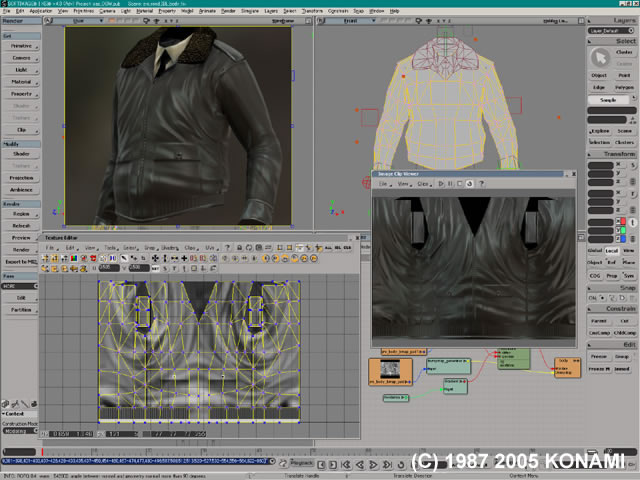640x480 pixels.
Task: Open the Window menu in main menu bar
Action: (x=376, y=11)
